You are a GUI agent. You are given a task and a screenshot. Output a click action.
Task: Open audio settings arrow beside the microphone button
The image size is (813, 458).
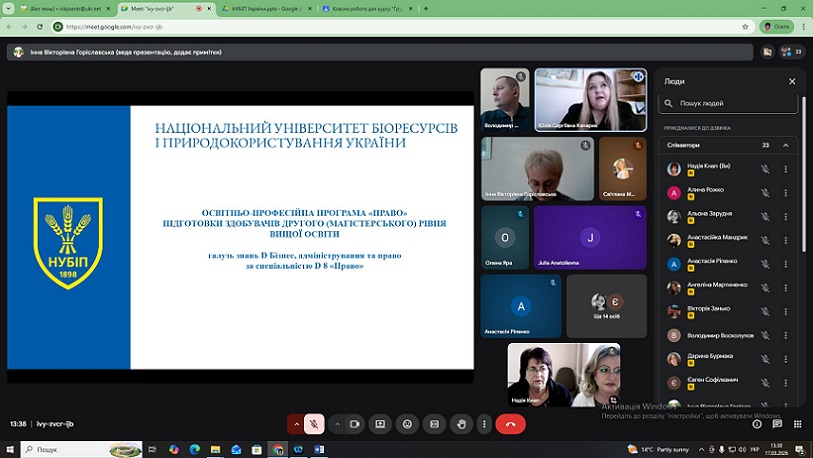296,424
